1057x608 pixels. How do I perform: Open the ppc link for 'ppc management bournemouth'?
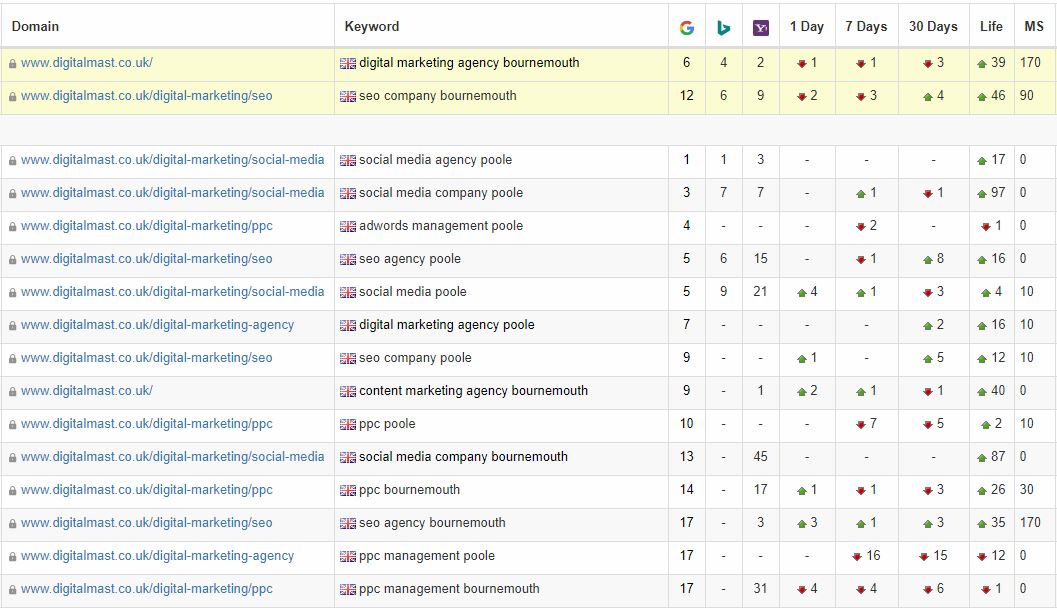(147, 589)
